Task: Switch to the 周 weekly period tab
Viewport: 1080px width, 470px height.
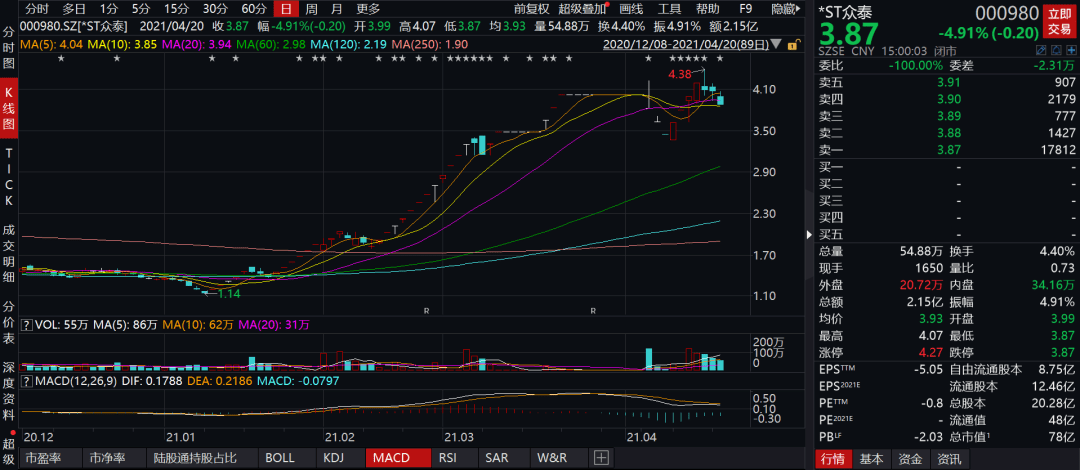Action: tap(311, 9)
